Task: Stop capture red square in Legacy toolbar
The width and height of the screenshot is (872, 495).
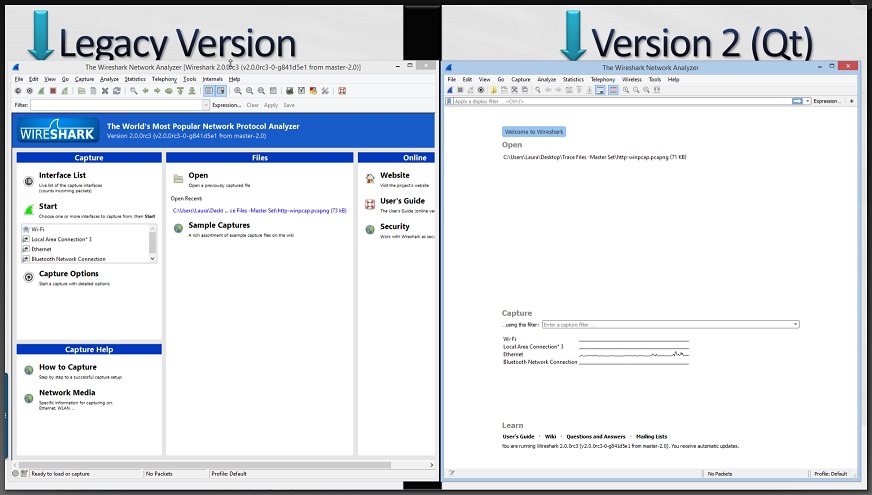Action: 53,91
